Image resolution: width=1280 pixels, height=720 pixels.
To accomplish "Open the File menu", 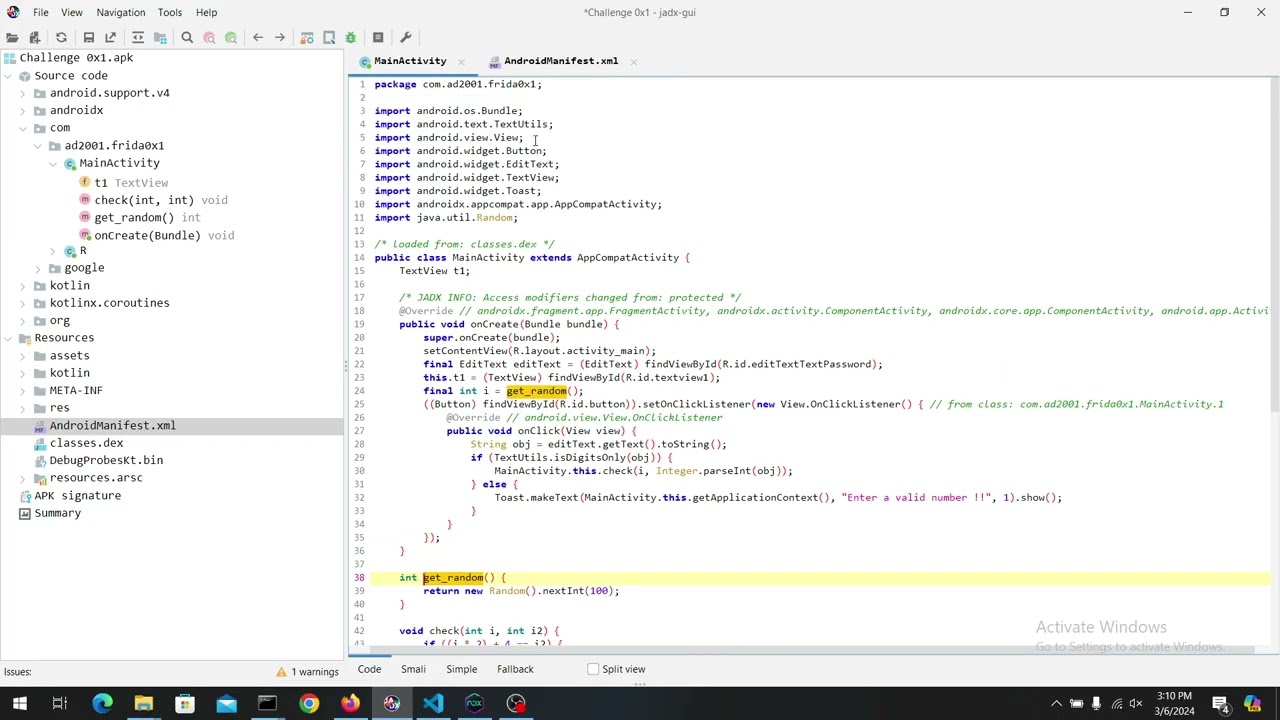I will pos(40,12).
